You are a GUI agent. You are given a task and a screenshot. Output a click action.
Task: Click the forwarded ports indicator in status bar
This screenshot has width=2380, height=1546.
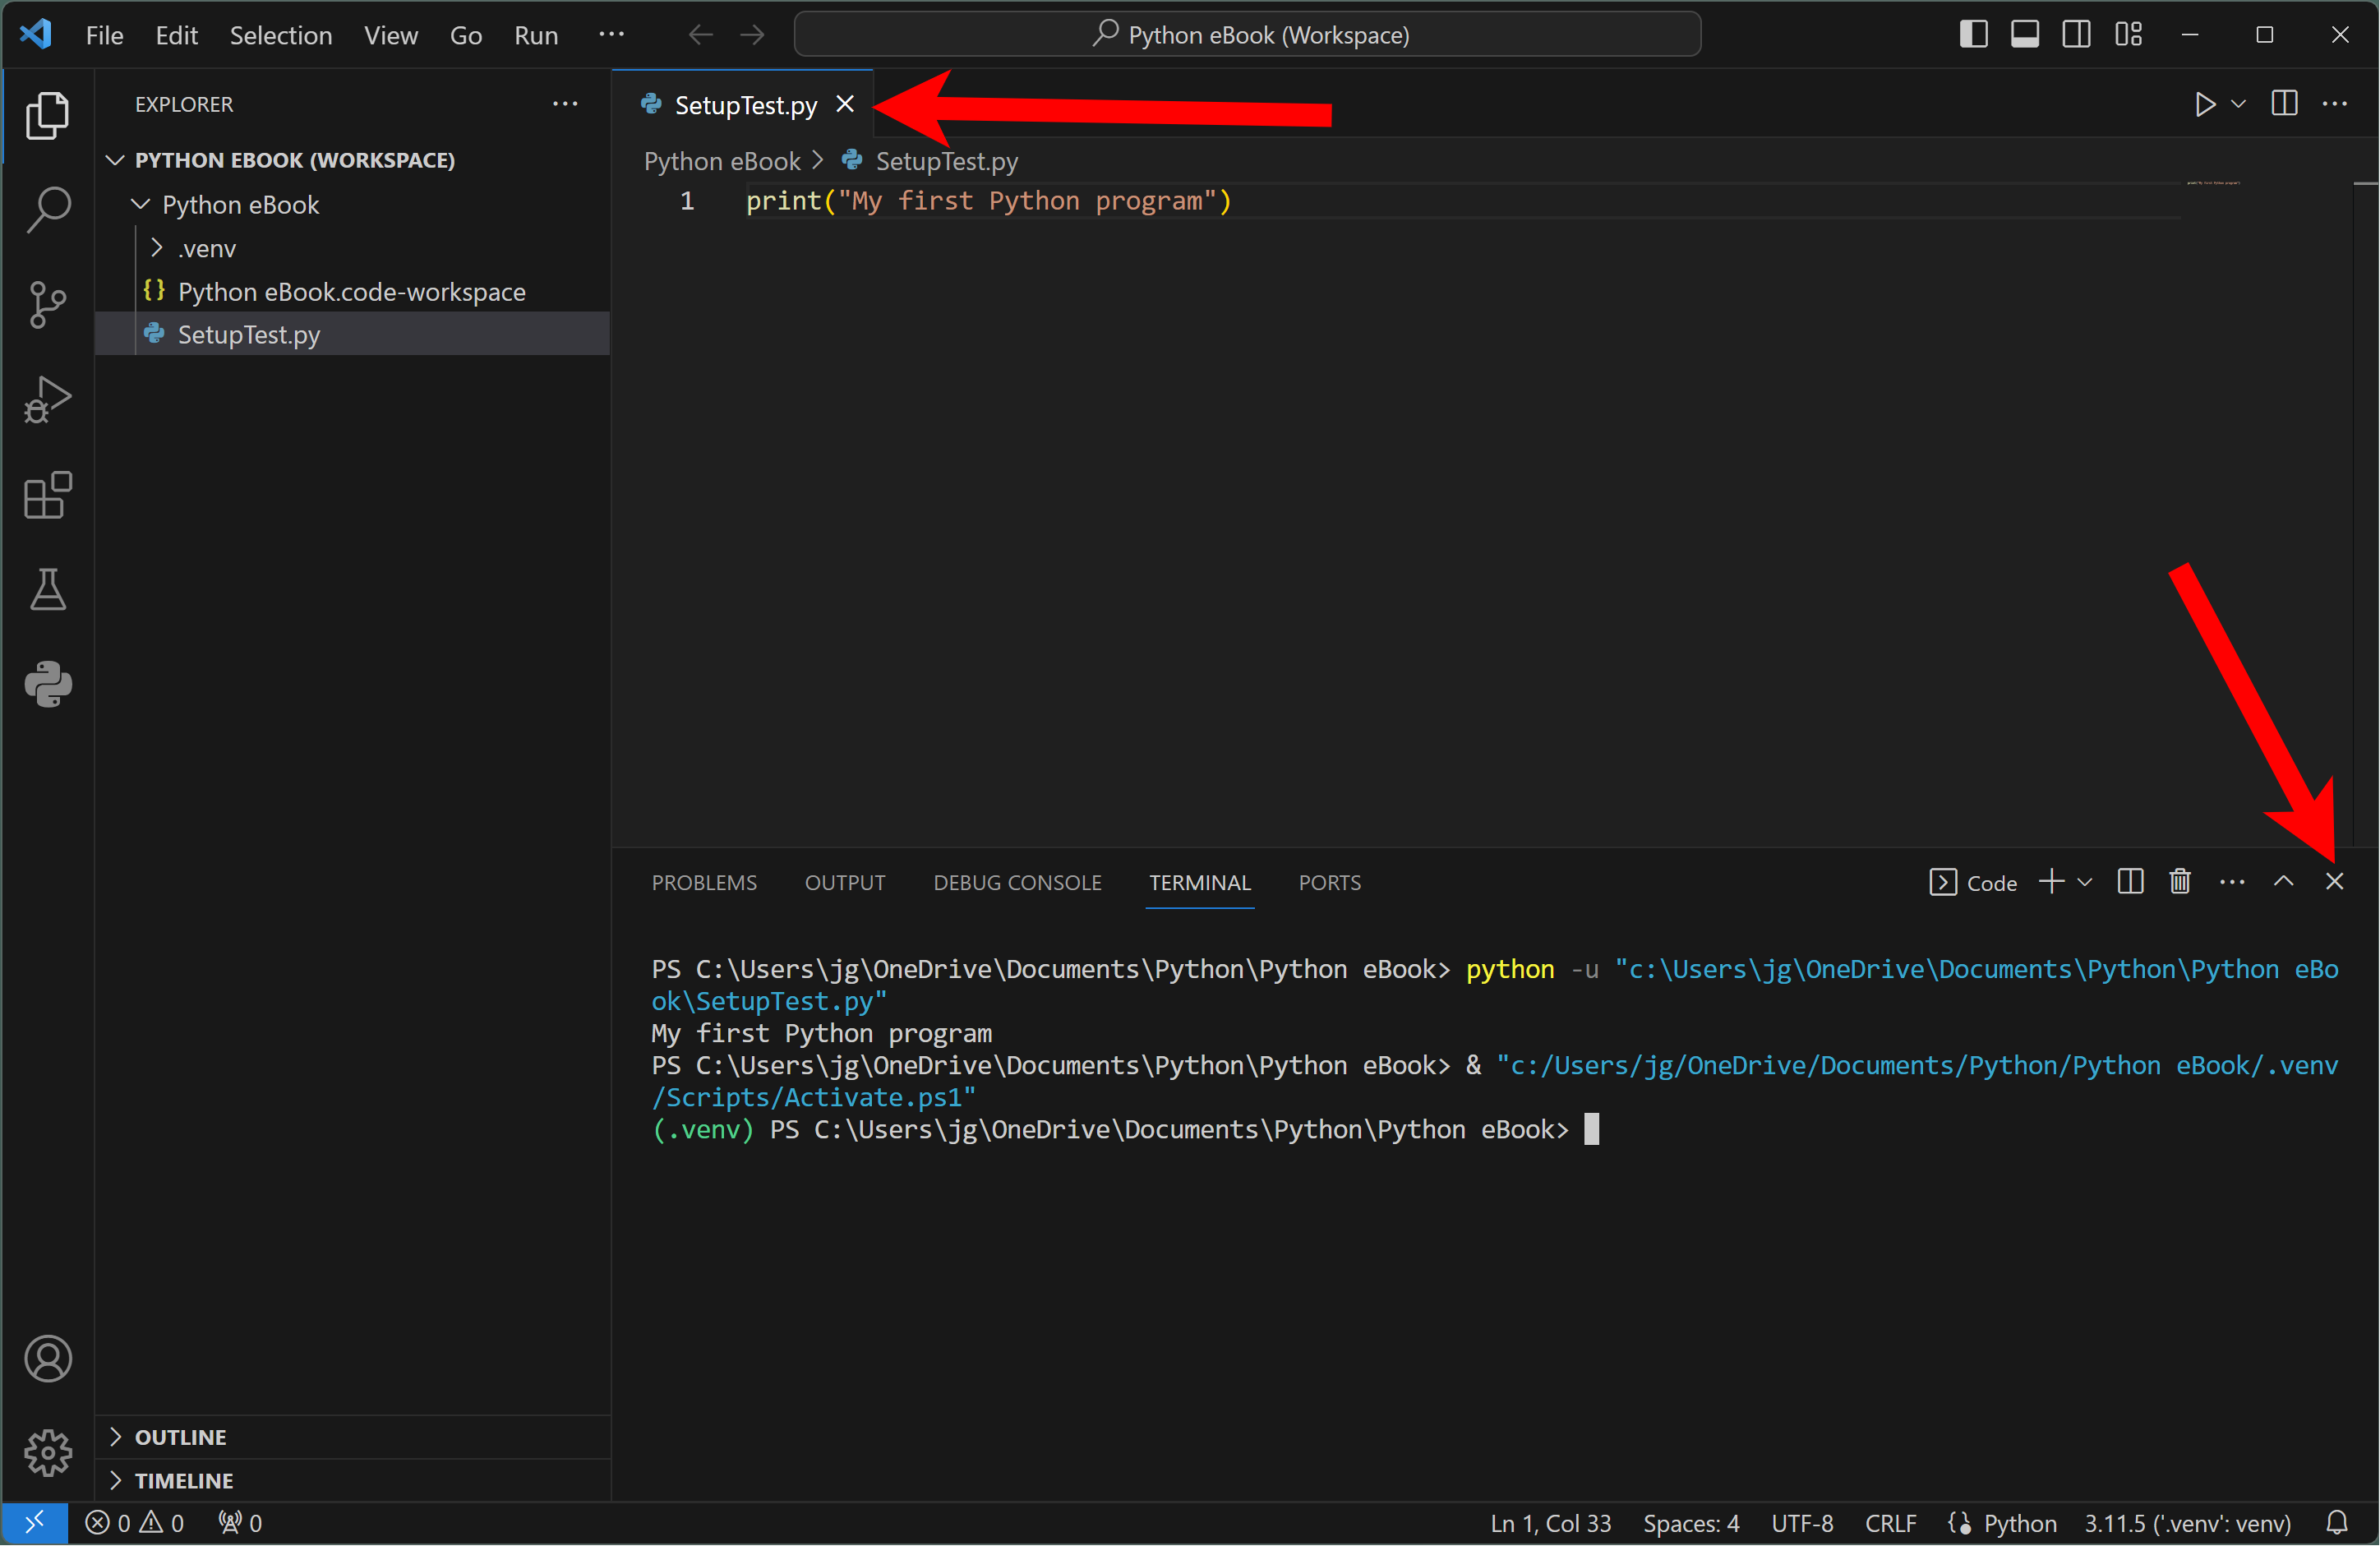[x=240, y=1523]
